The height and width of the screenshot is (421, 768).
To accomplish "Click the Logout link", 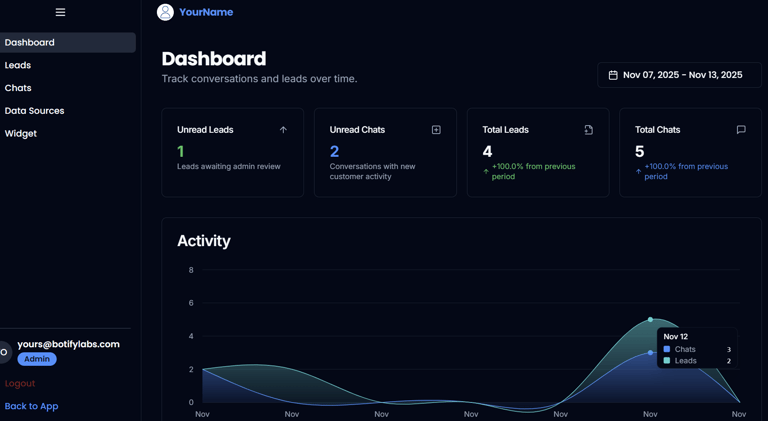I will [20, 383].
